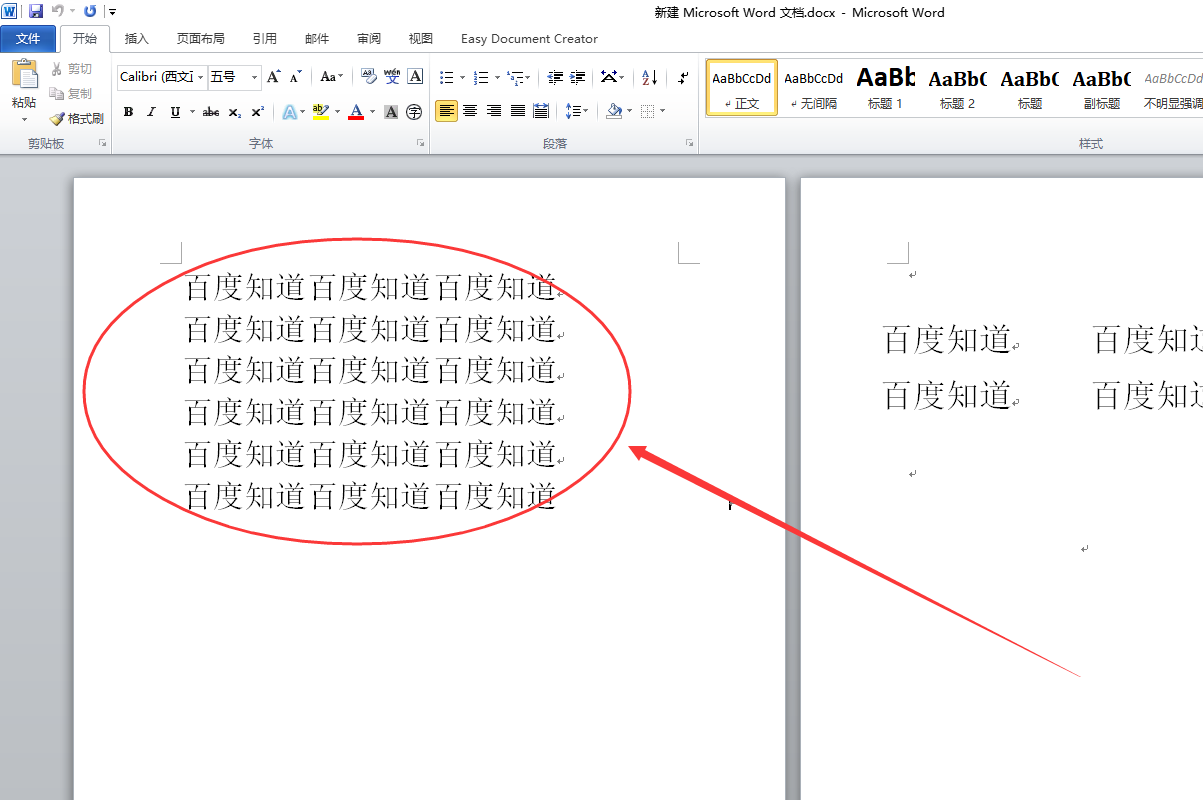Click the Character Shading icon

(x=391, y=112)
